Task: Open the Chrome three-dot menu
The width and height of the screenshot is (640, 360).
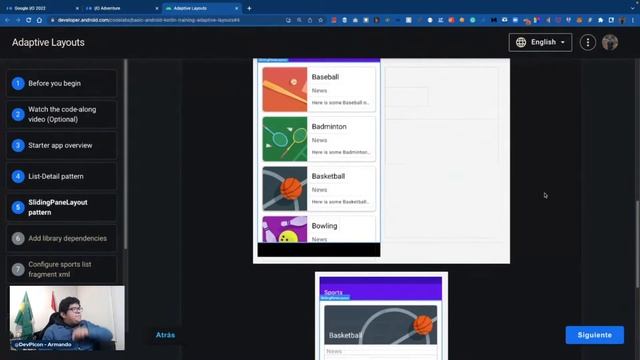Action: point(633,20)
